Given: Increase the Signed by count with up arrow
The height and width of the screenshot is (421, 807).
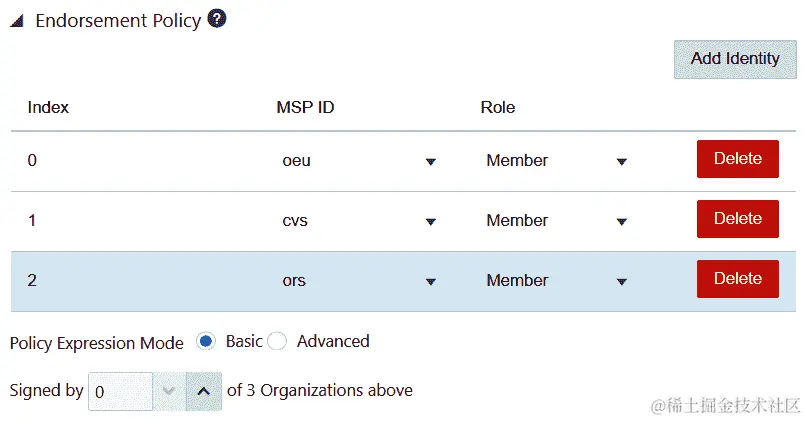Looking at the screenshot, I should 204,392.
